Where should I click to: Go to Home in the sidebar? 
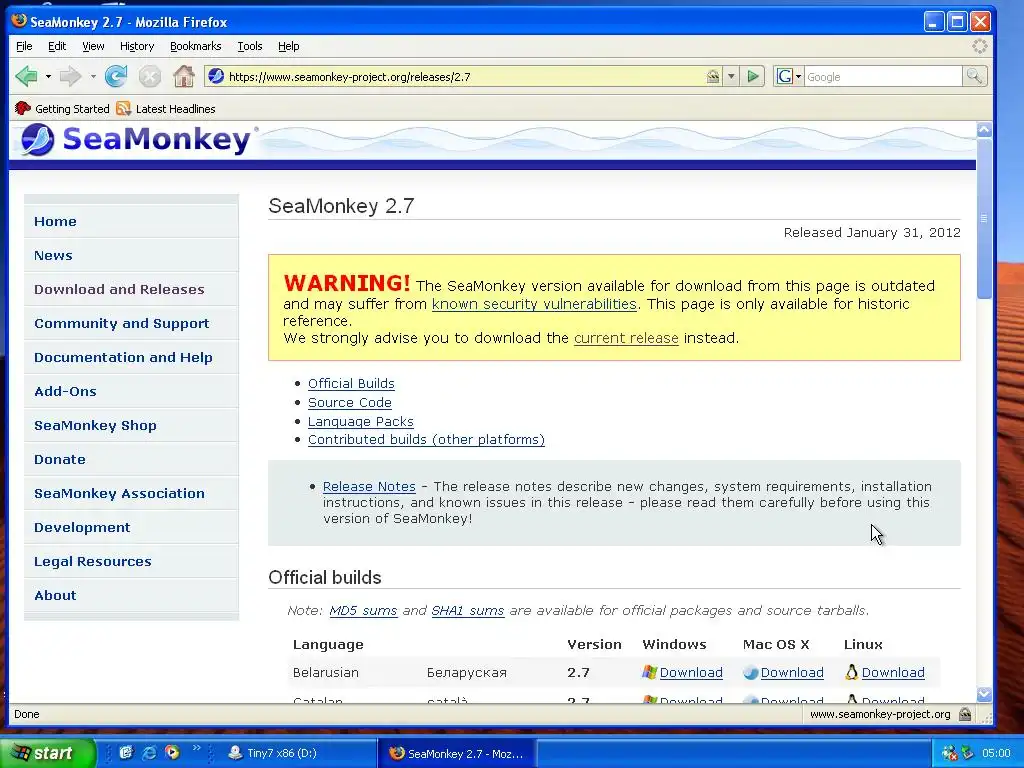coord(131,221)
